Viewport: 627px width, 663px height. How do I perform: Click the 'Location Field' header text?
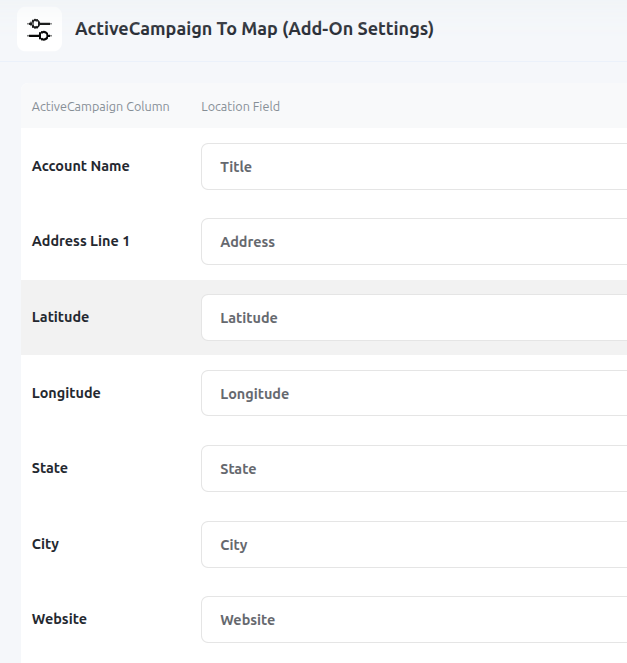click(x=241, y=107)
